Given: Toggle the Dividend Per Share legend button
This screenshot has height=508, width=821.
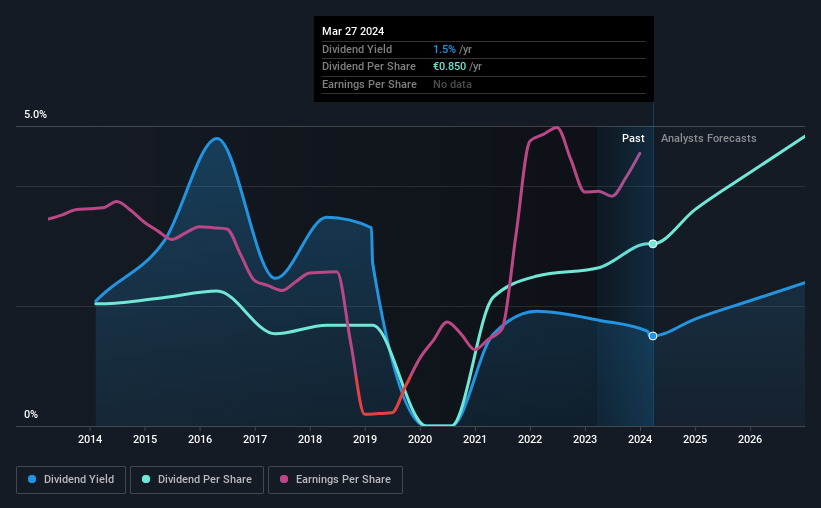Looking at the screenshot, I should click(197, 480).
